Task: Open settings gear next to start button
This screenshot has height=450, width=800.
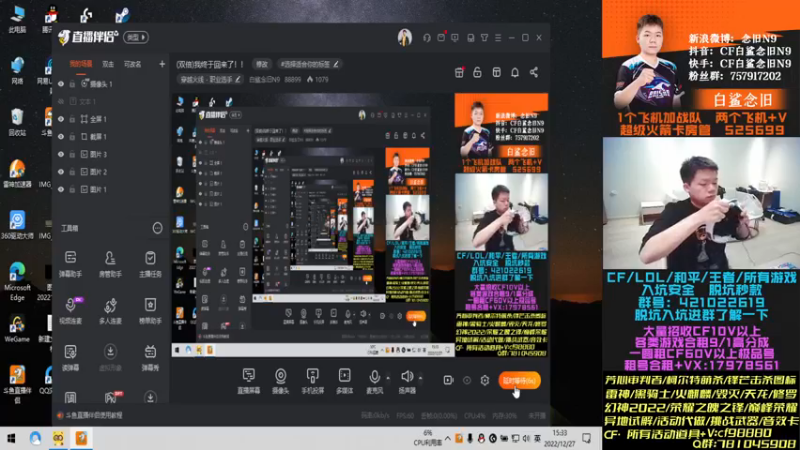Action: tap(485, 380)
